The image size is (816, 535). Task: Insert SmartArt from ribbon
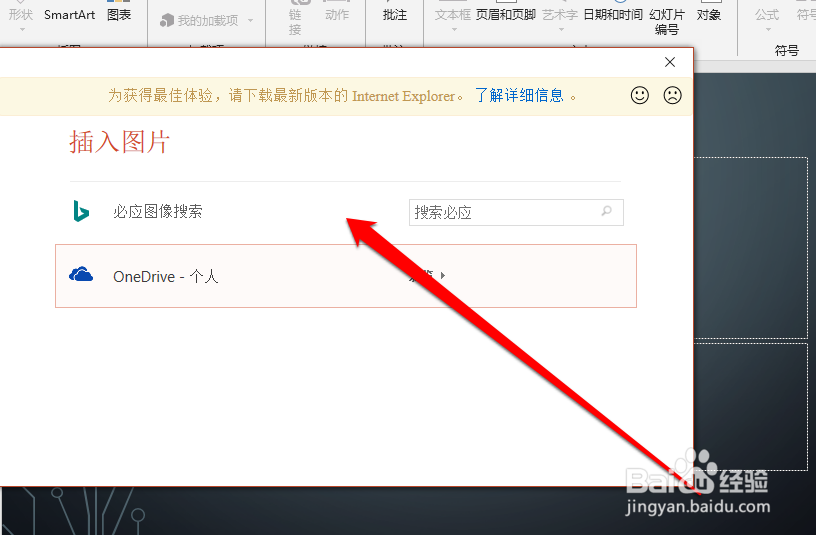coord(70,15)
